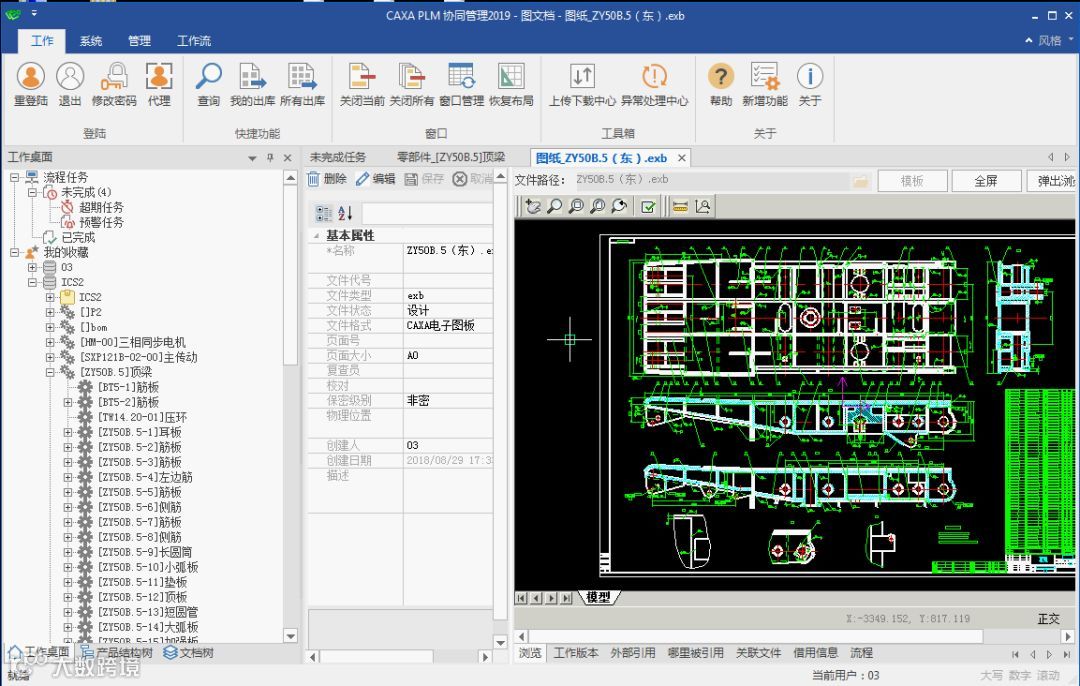
Task: Click the 保存 save button
Action: pyautogui.click(x=424, y=179)
